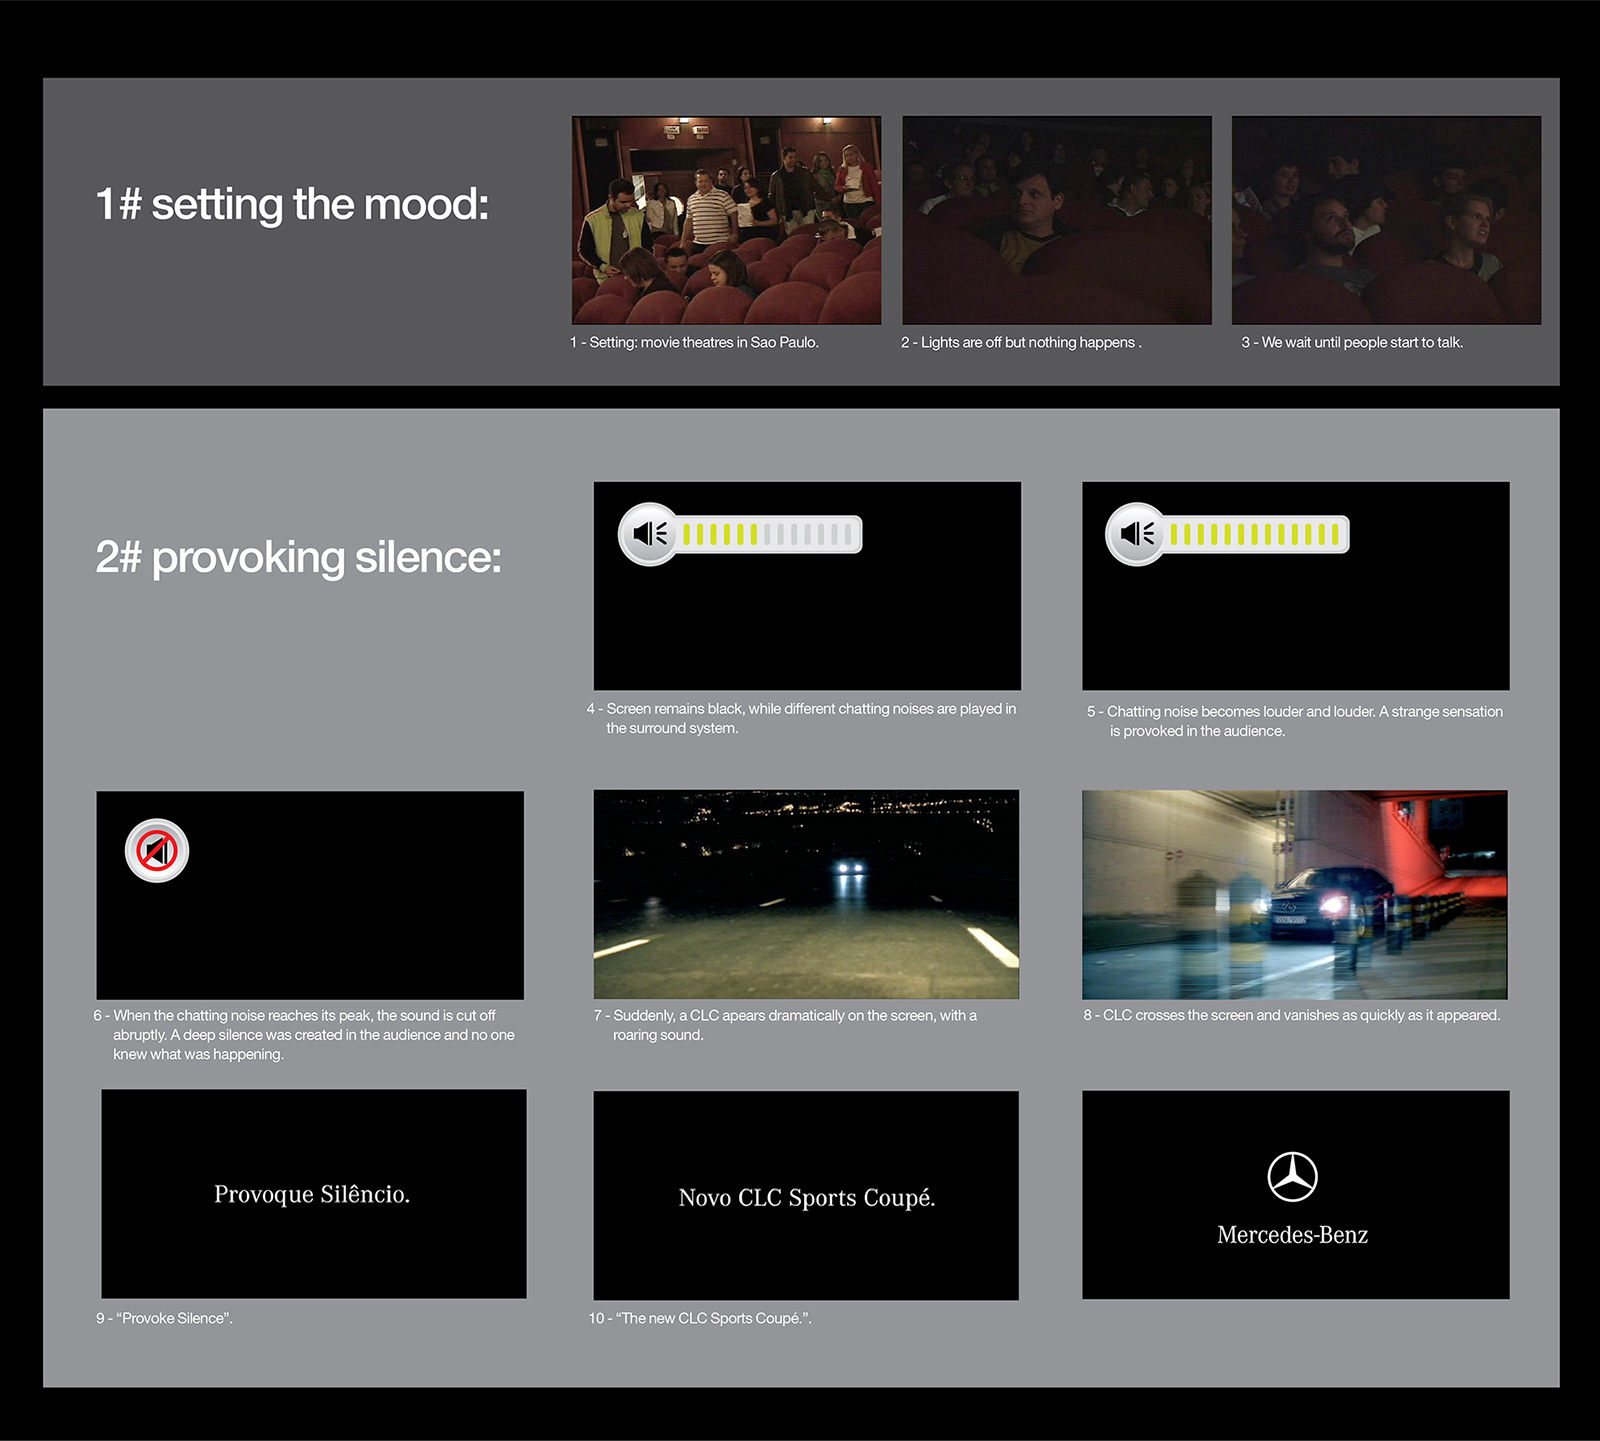
Task: Click caption '5 - Chatting noise becomes louder and louder'
Action: [x=1295, y=721]
